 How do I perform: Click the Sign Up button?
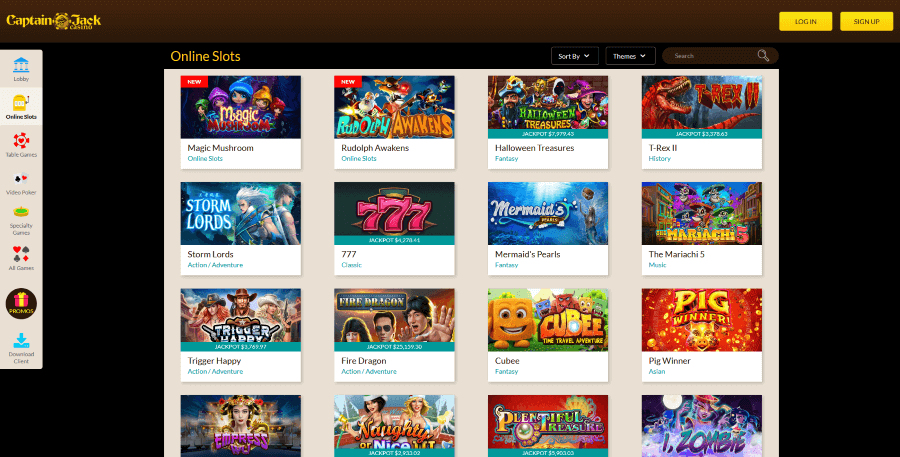tap(866, 21)
